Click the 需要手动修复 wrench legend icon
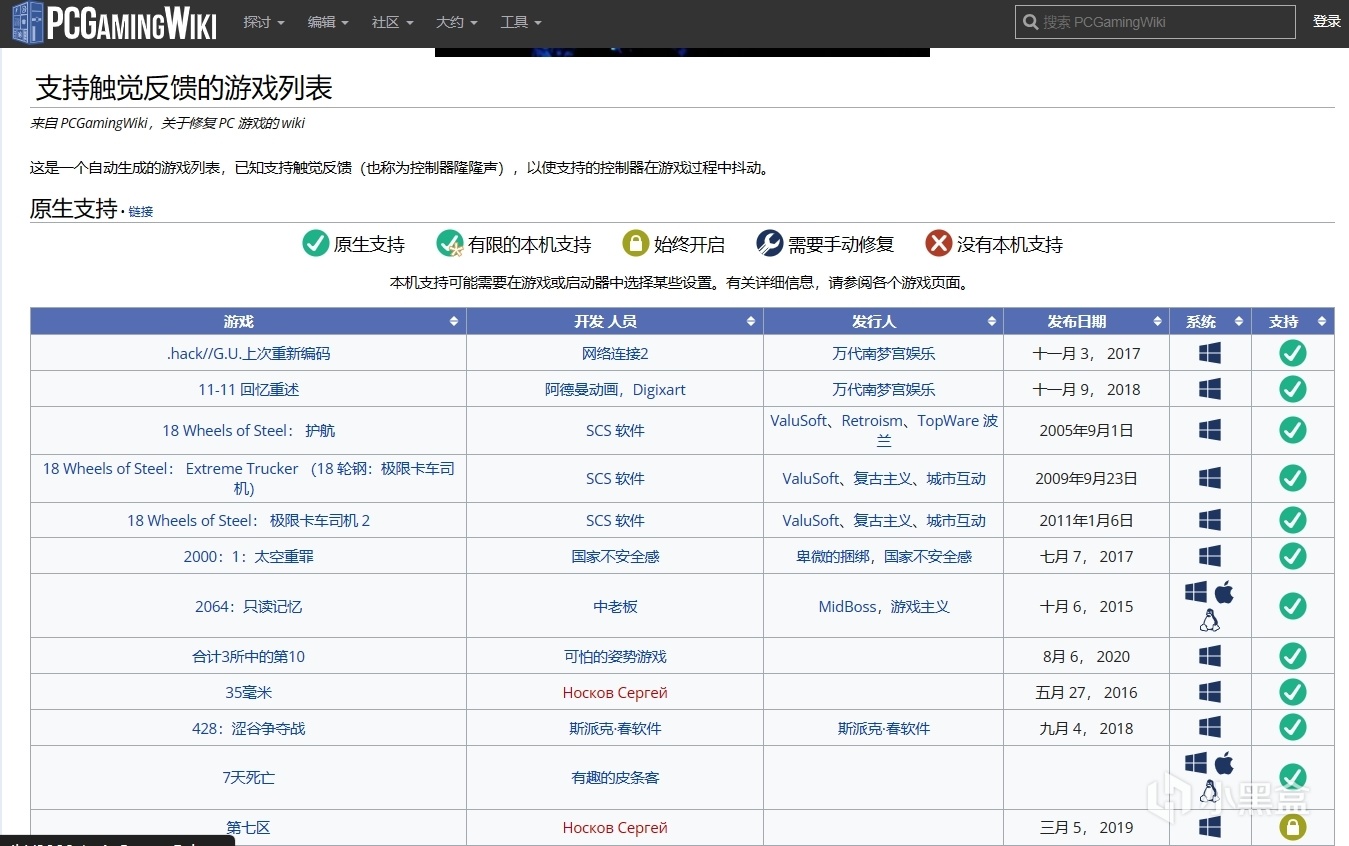1349x846 pixels. coord(769,243)
